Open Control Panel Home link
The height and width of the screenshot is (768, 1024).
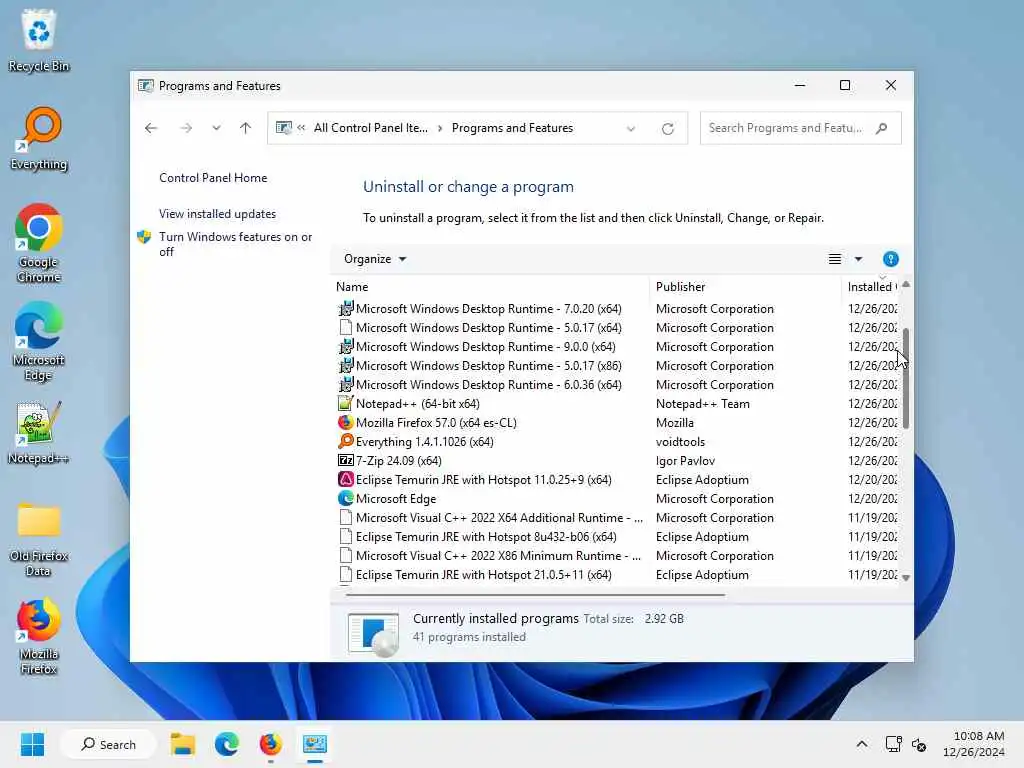point(213,178)
